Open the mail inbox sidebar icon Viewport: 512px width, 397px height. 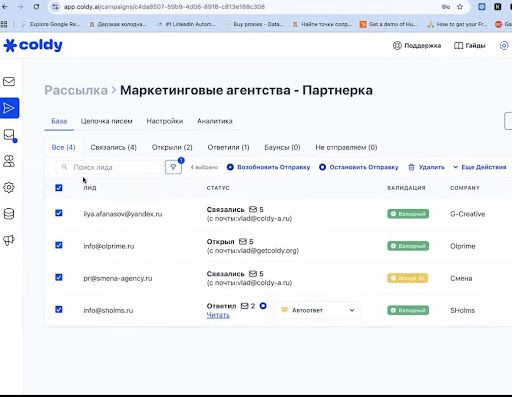pos(9,82)
